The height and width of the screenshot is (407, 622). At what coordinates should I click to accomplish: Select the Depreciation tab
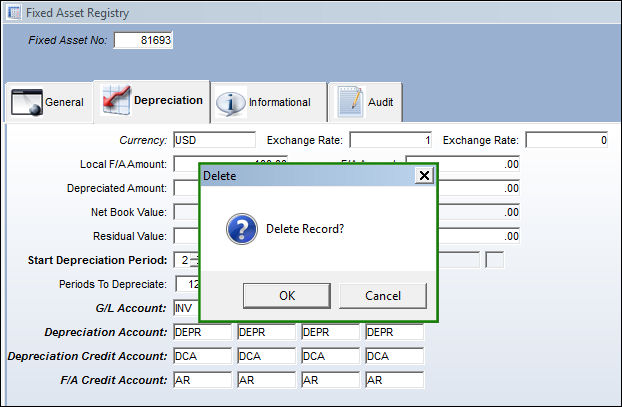point(152,101)
